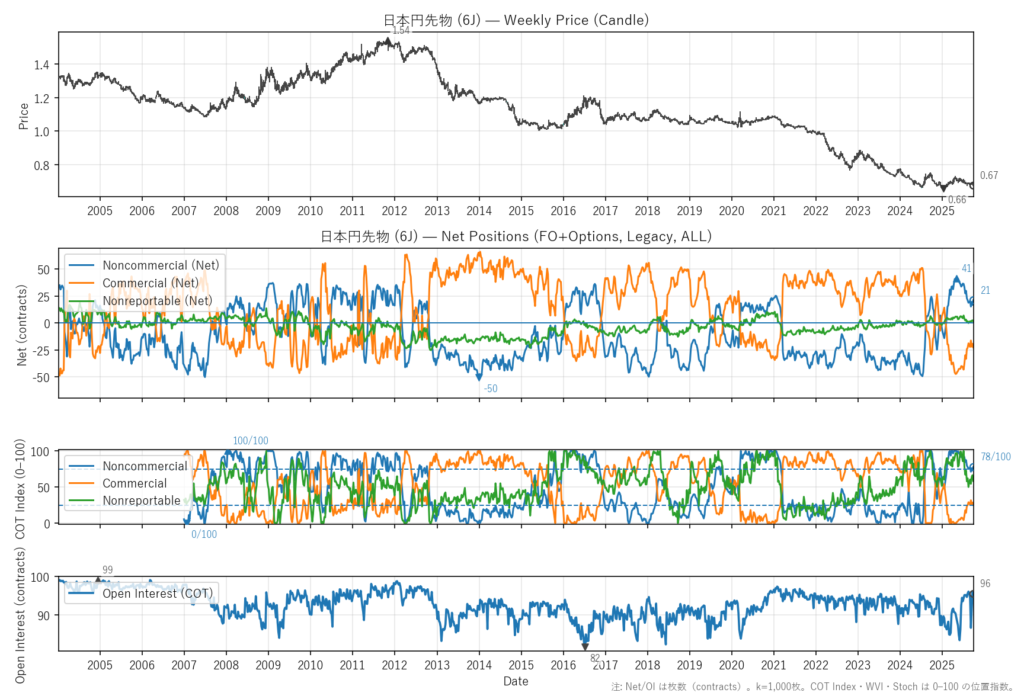This screenshot has width=1024, height=699.
Task: Click the -50 net position low annotation
Action: pyautogui.click(x=490, y=388)
